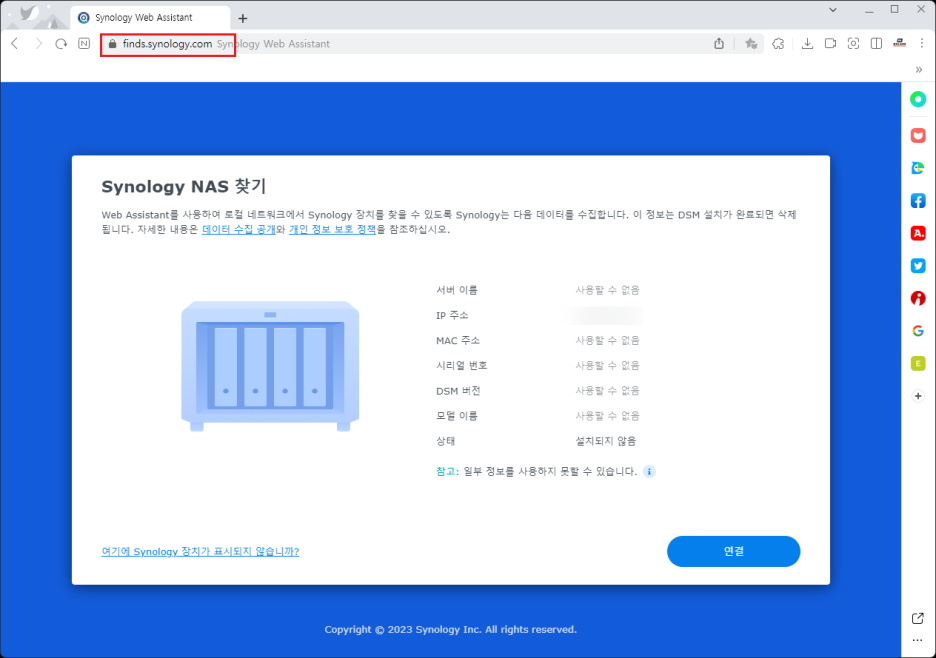The image size is (936, 658).
Task: Open the share page icon
Action: [x=719, y=44]
